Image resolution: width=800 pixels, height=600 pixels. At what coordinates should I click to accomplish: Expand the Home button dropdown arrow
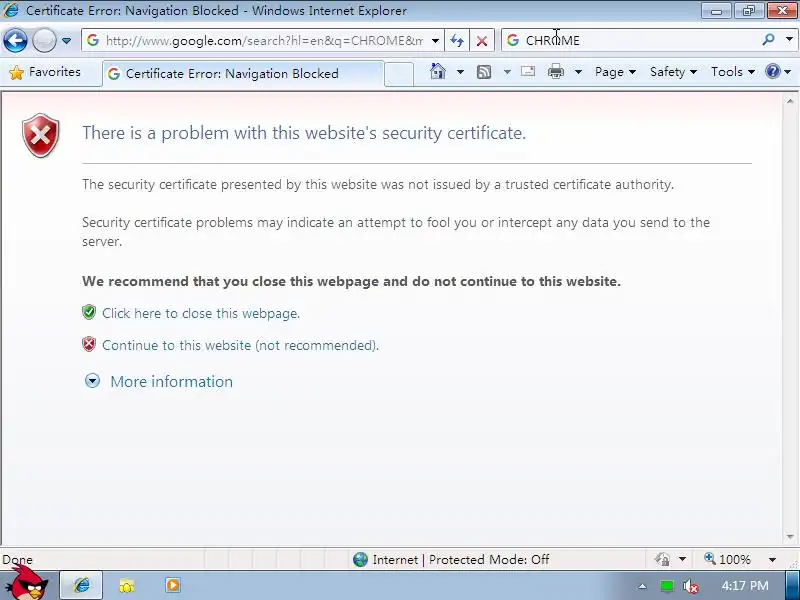460,72
